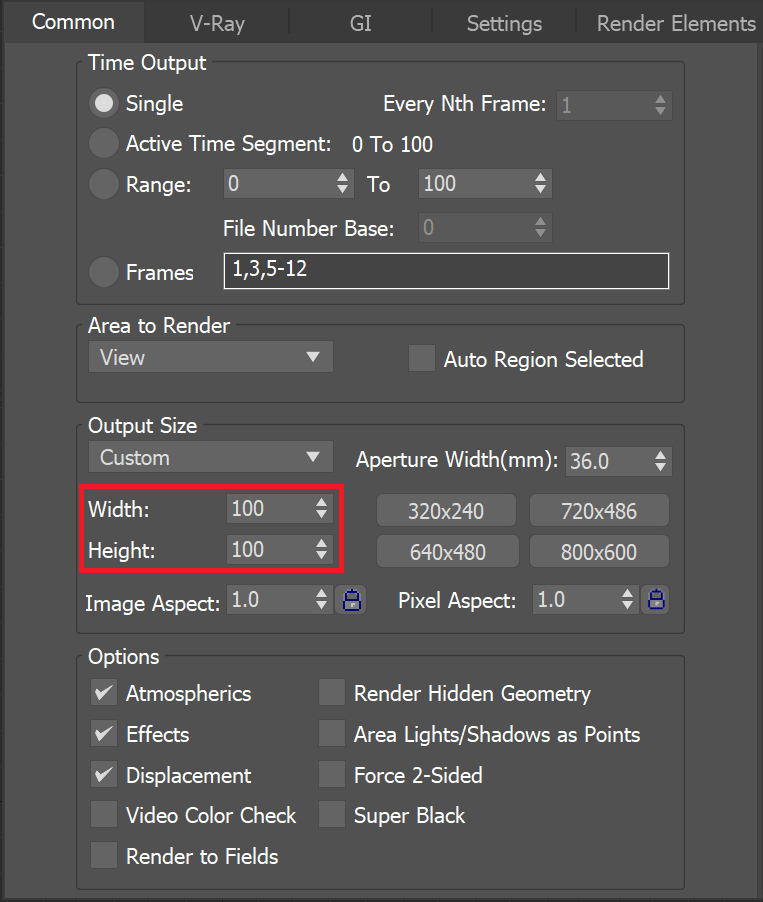This screenshot has width=763, height=902.
Task: Switch to the GI tab
Action: pos(360,22)
